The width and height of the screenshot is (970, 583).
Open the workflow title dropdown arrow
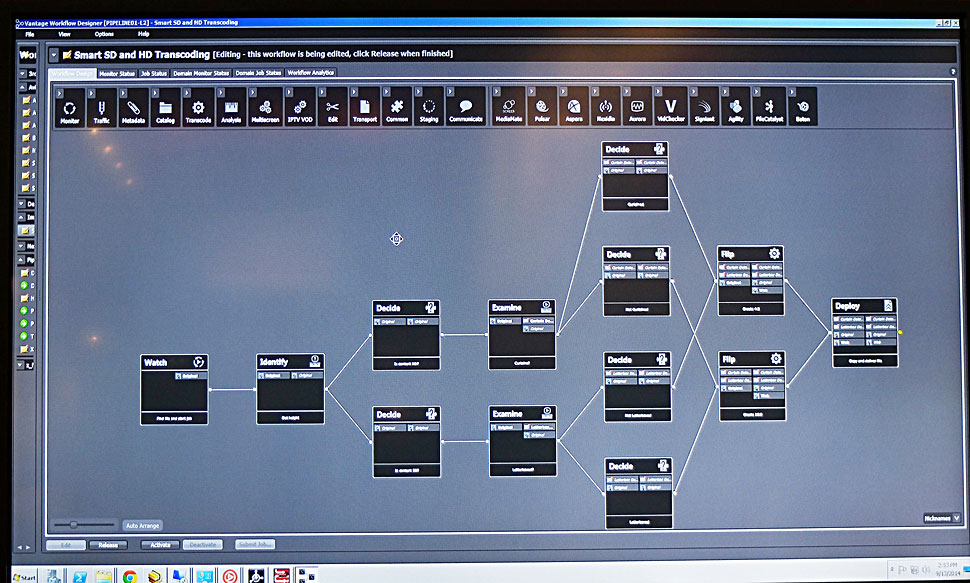54,55
